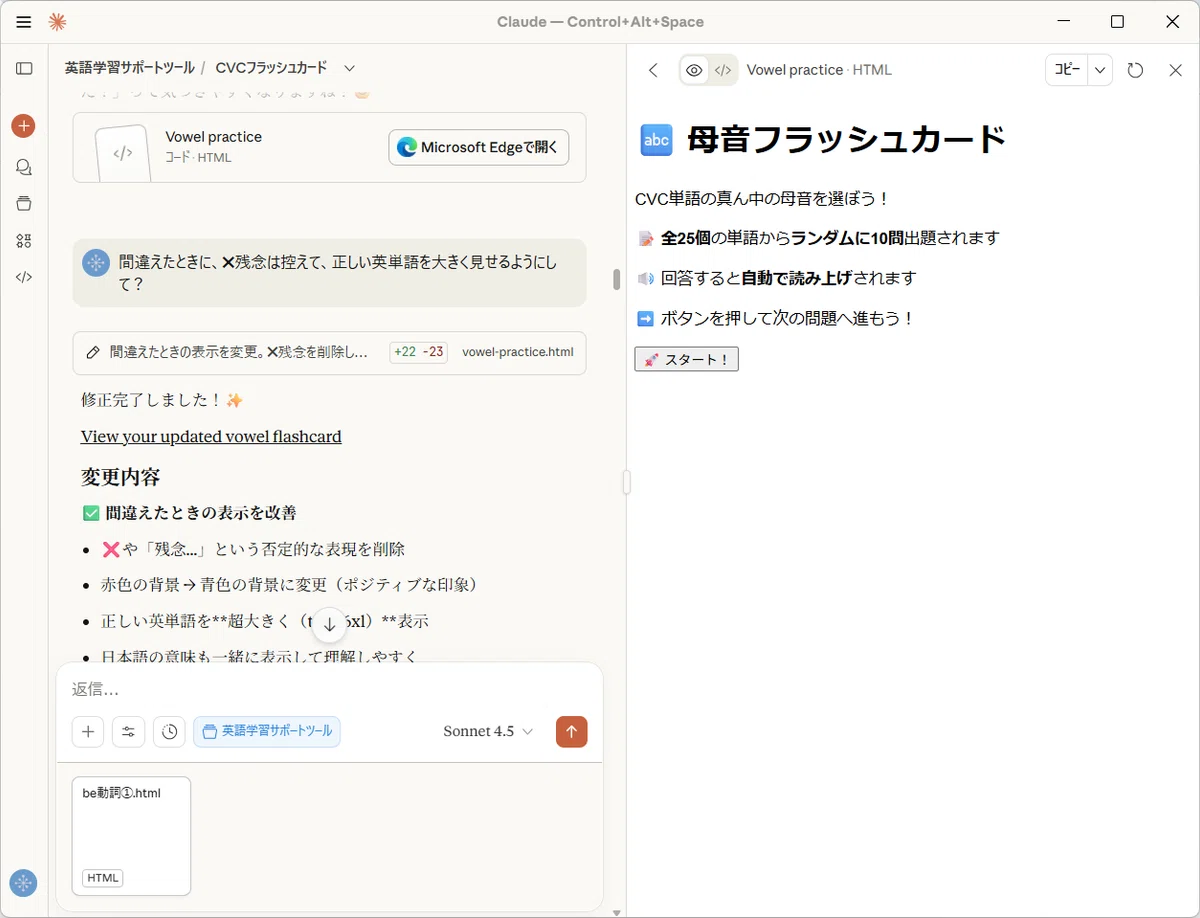Screen dimensions: 1200x918
Task: Click the pencil icon on edit entry
Action: [x=93, y=353]
